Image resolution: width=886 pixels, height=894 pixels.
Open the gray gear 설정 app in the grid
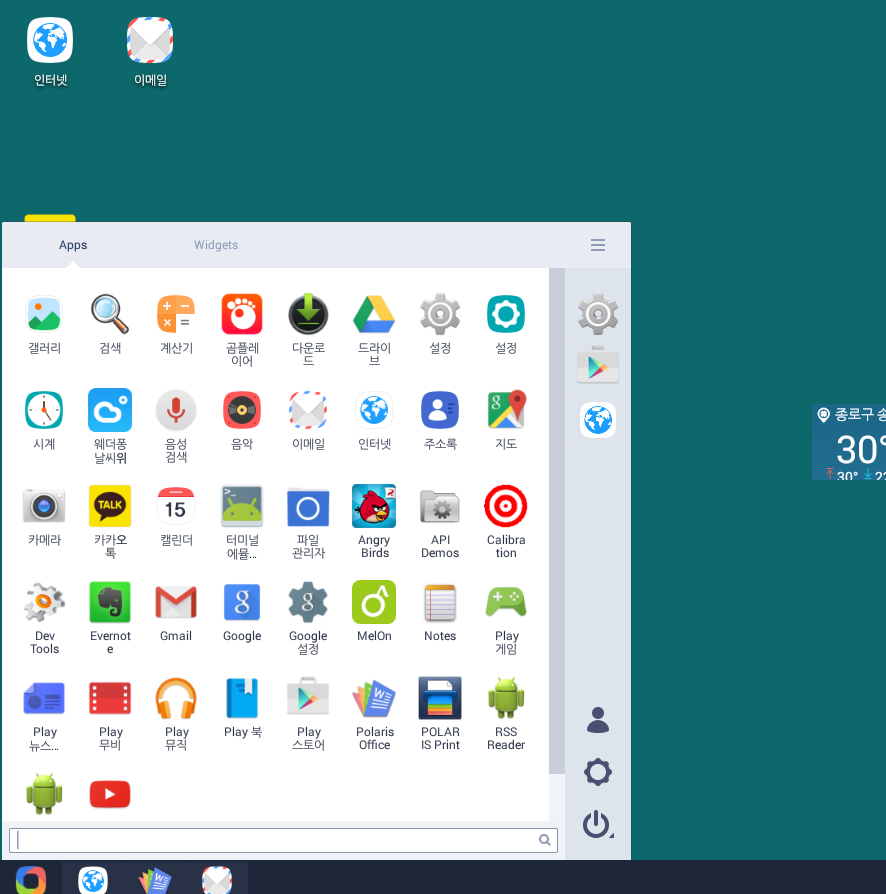point(440,314)
